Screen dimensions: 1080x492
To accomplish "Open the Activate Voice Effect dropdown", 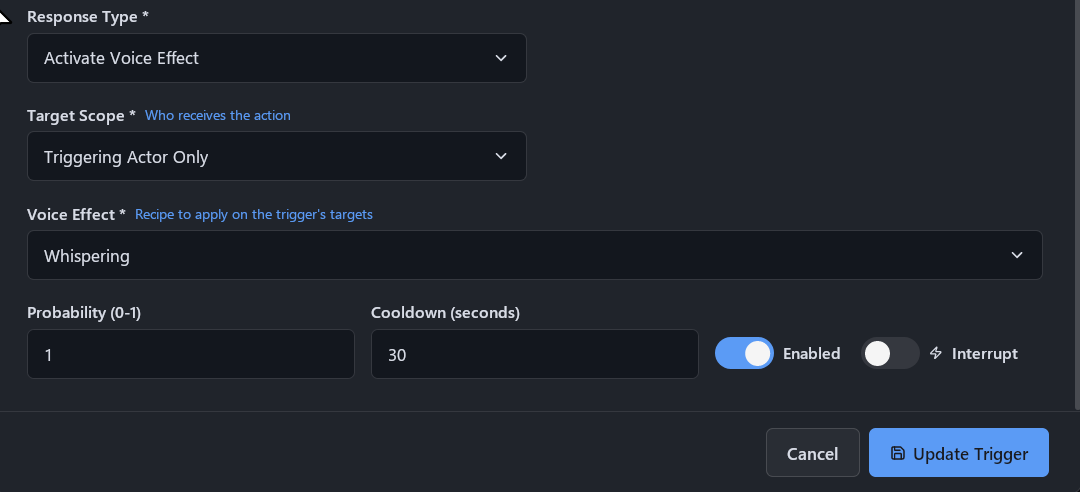I will click(x=277, y=58).
